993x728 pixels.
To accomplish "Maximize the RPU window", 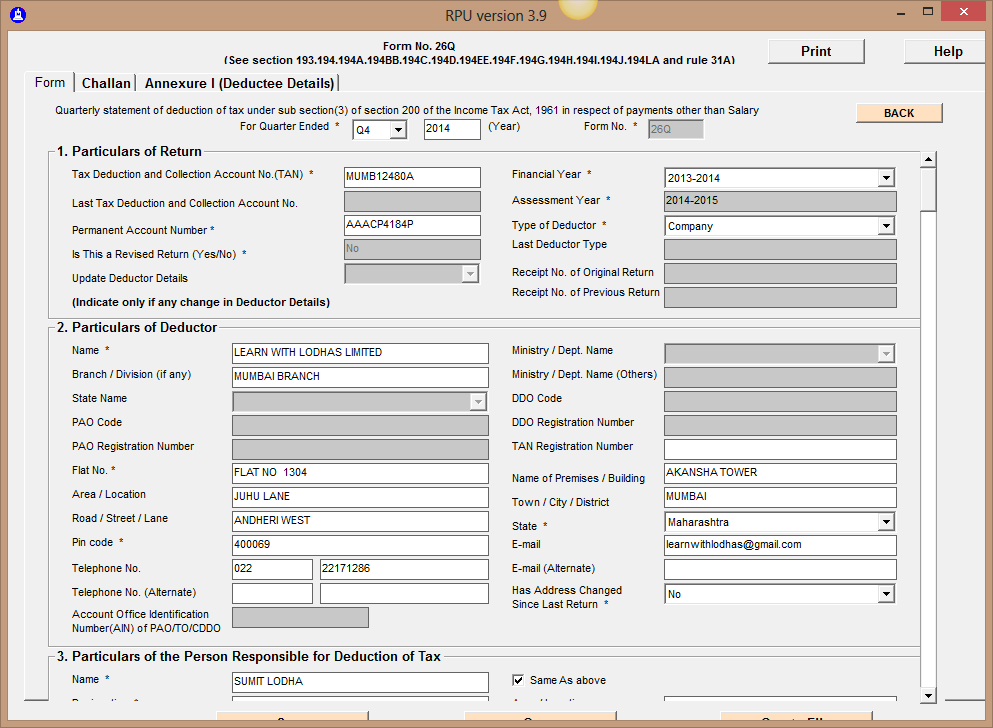I will tap(928, 12).
